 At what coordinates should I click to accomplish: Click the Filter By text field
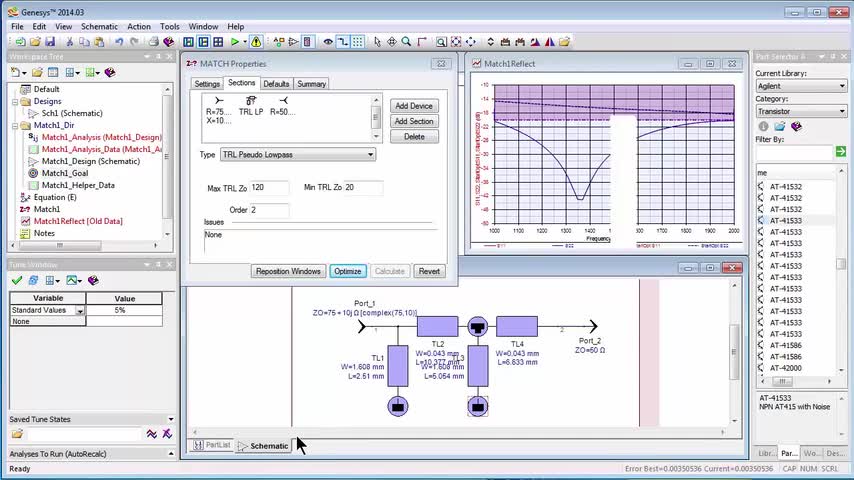tap(794, 152)
